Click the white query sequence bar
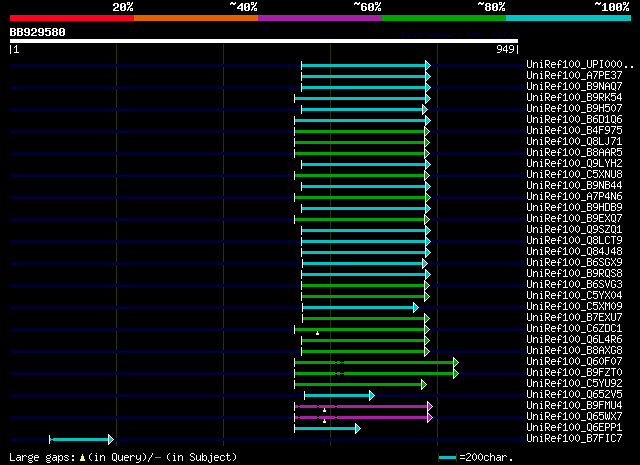This screenshot has height=465, width=640. (264, 41)
